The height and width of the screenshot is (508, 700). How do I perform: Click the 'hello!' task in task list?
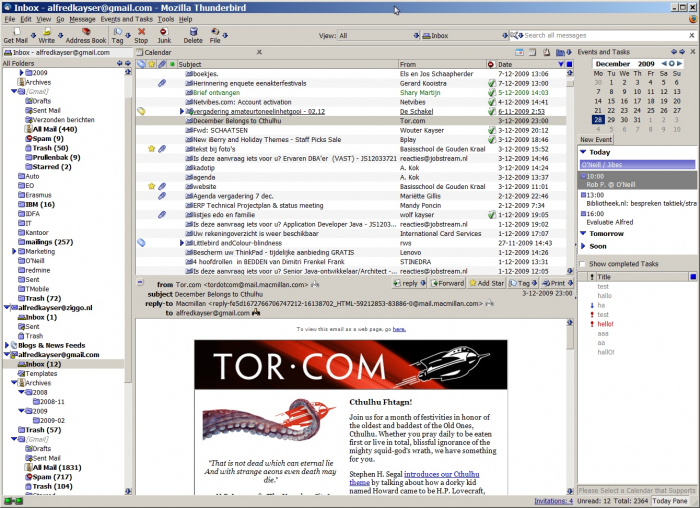(605, 324)
